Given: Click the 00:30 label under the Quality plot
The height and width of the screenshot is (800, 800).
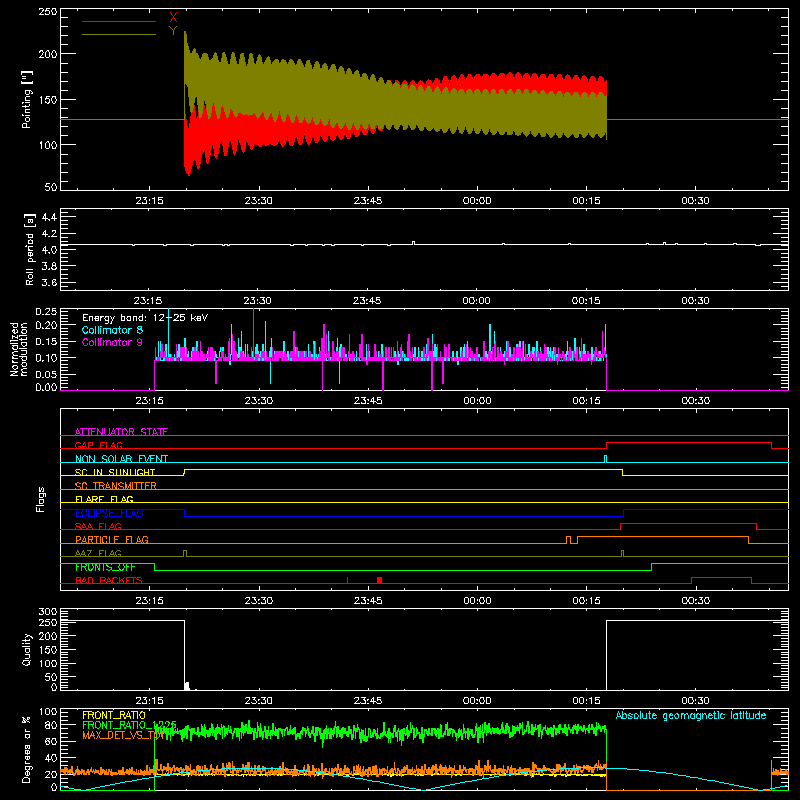Looking at the screenshot, I should coord(695,701).
